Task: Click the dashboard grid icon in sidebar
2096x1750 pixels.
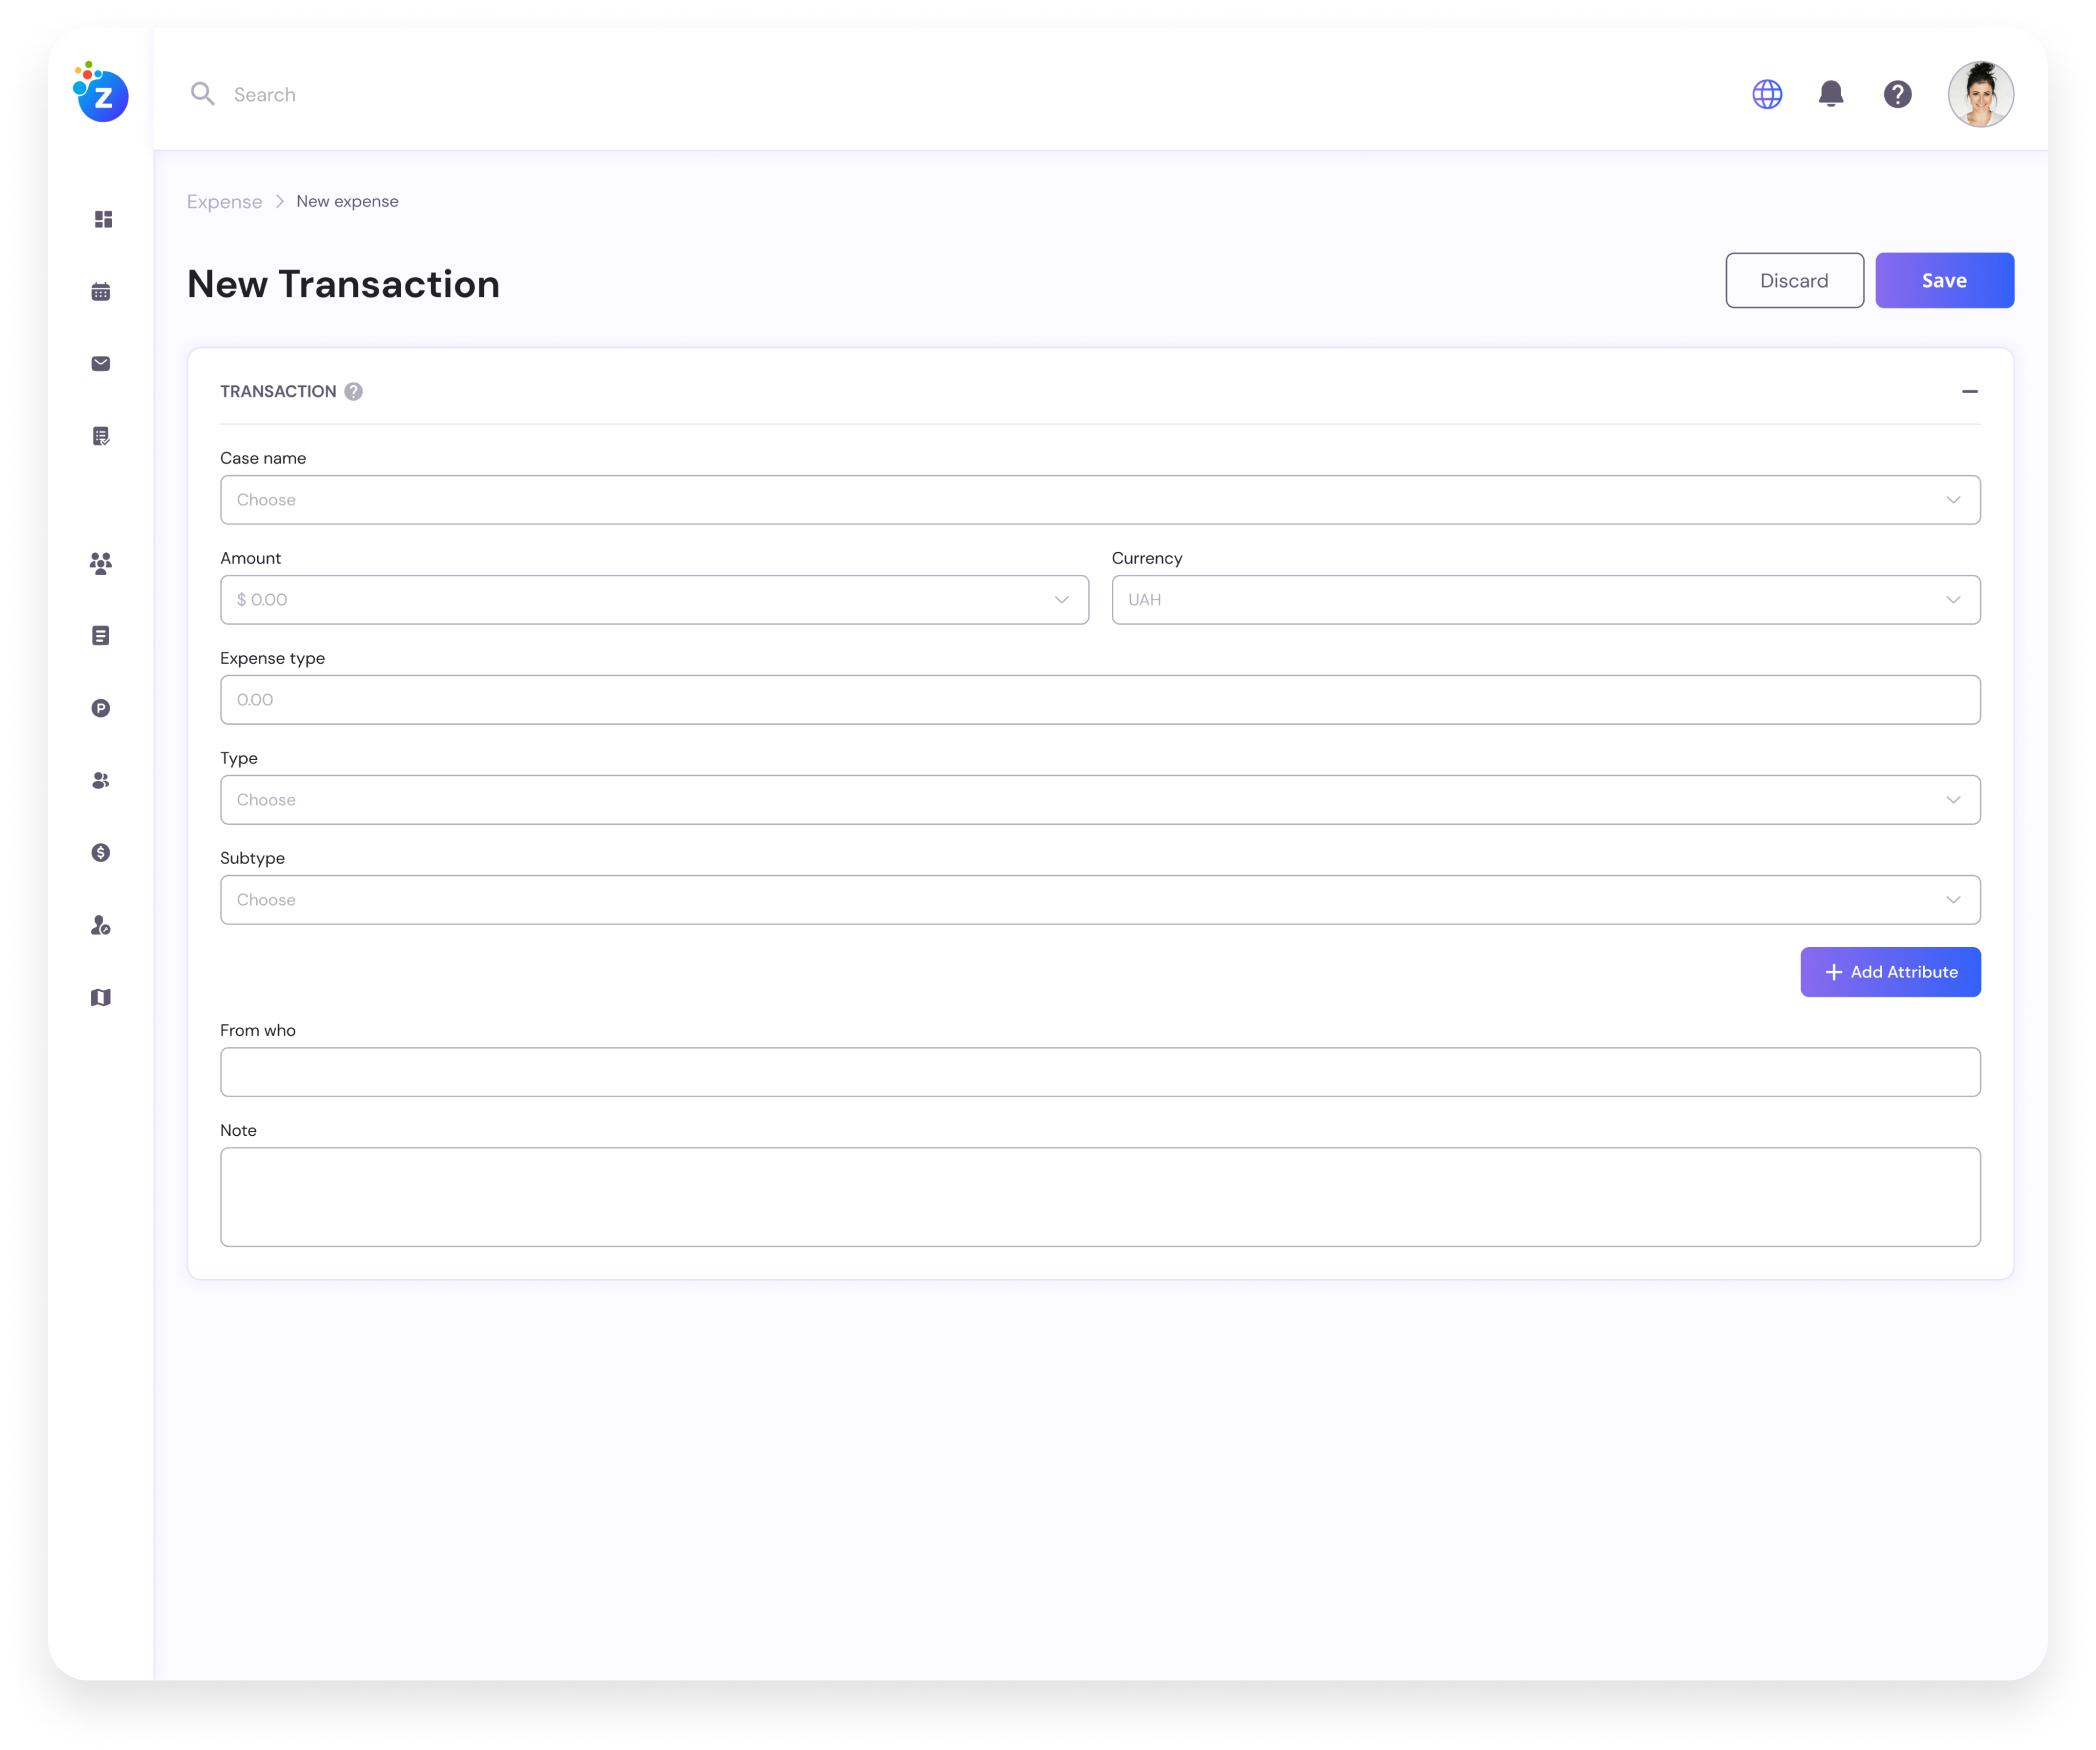Action: click(103, 219)
